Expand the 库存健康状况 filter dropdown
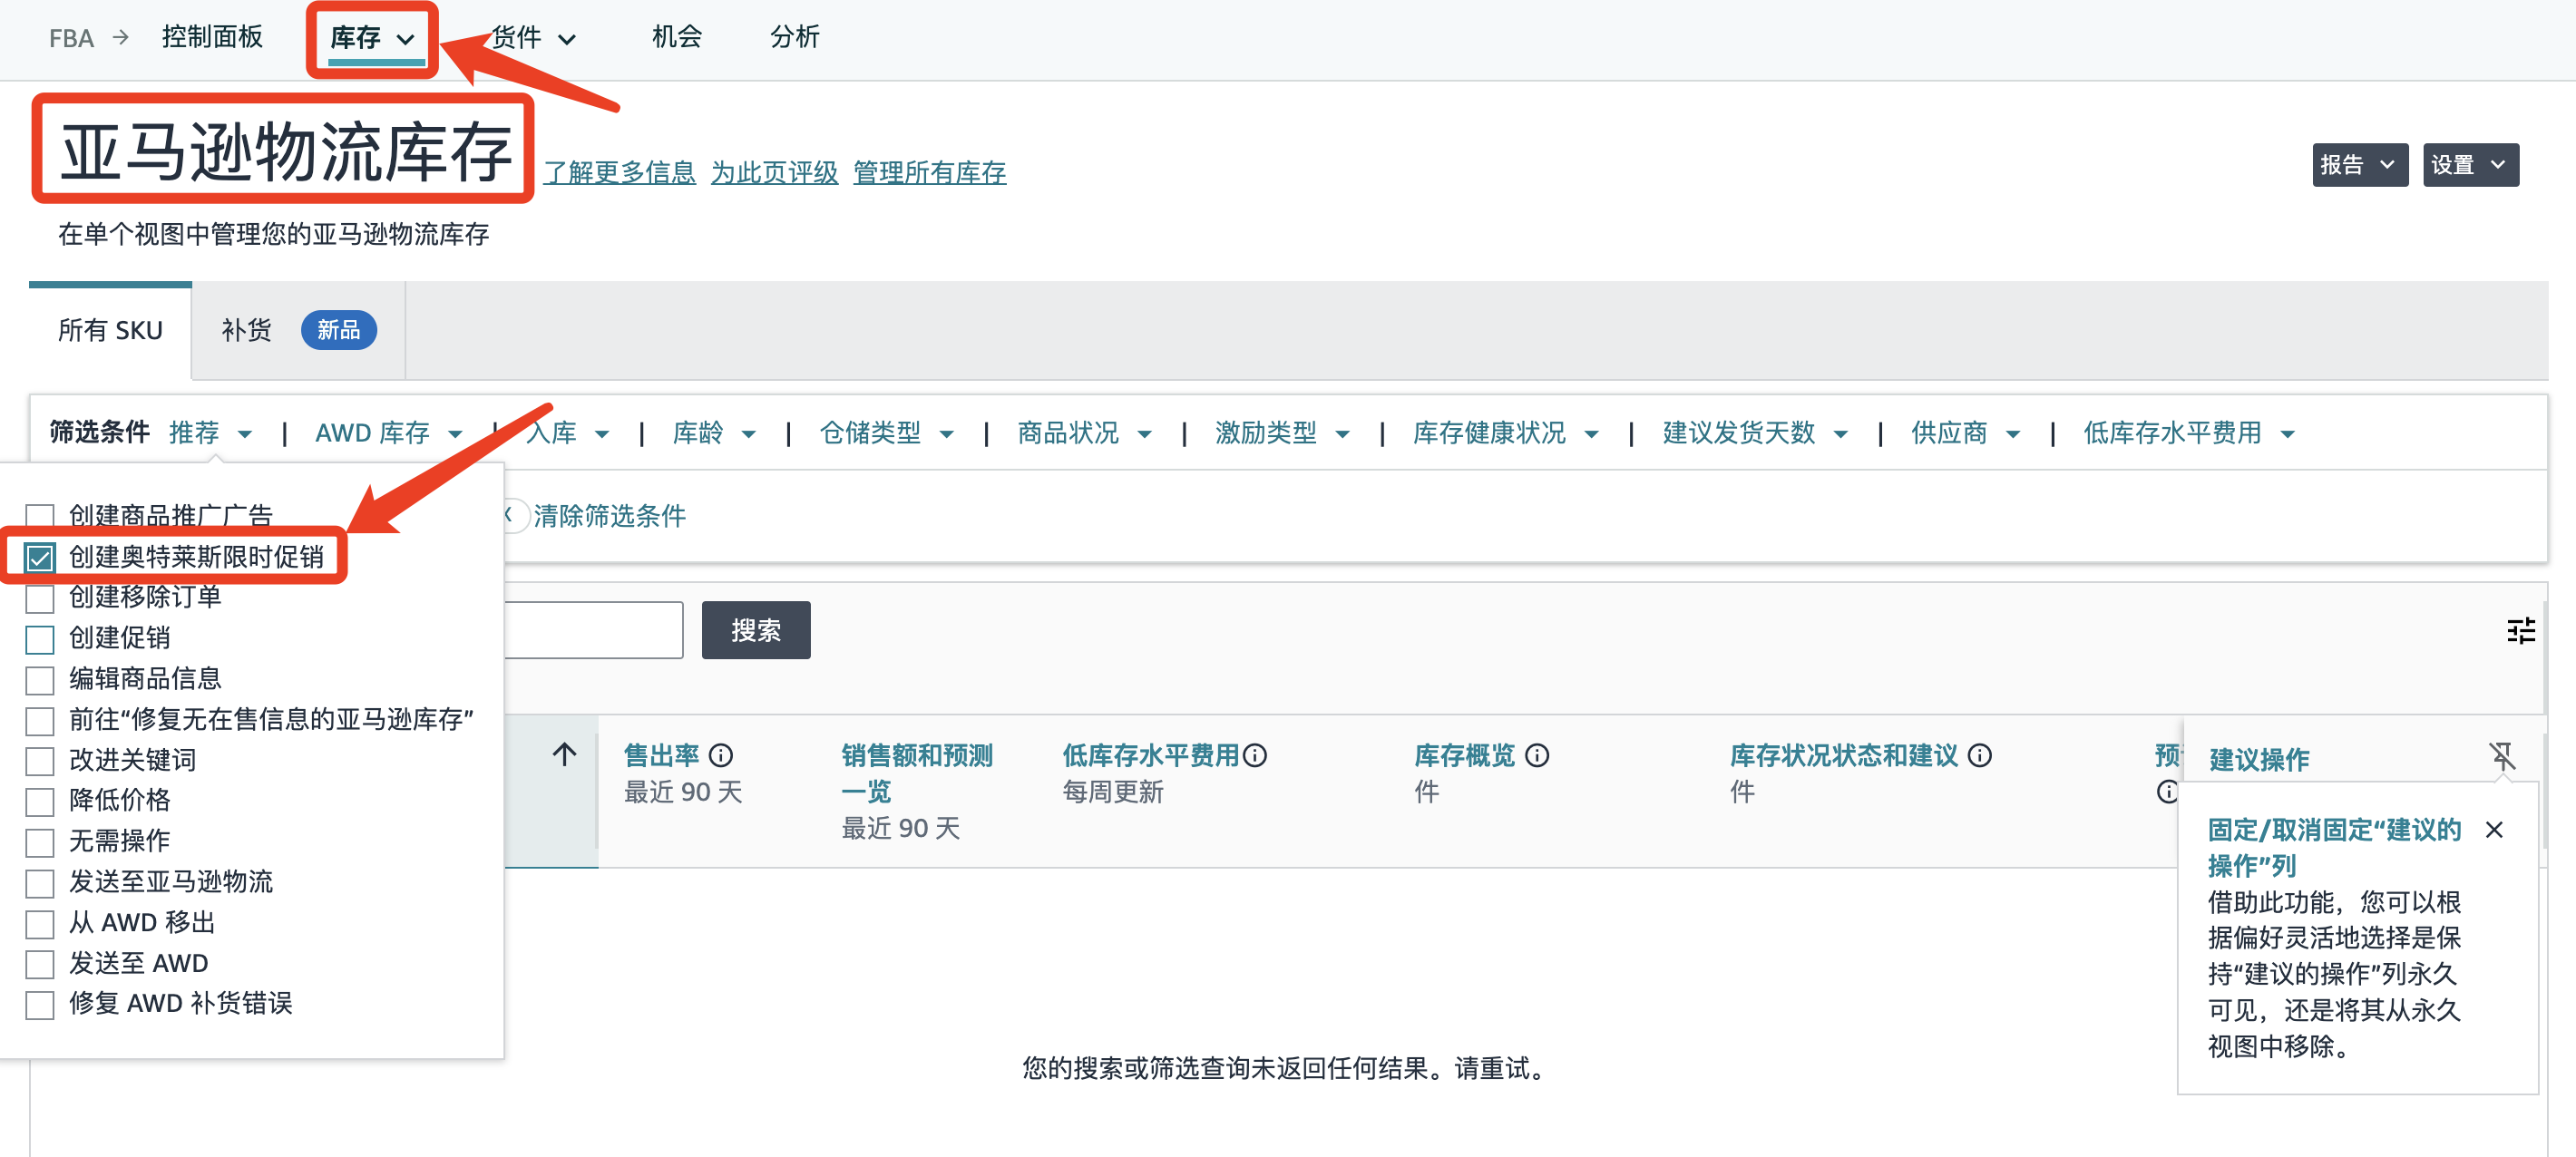 click(x=1506, y=433)
